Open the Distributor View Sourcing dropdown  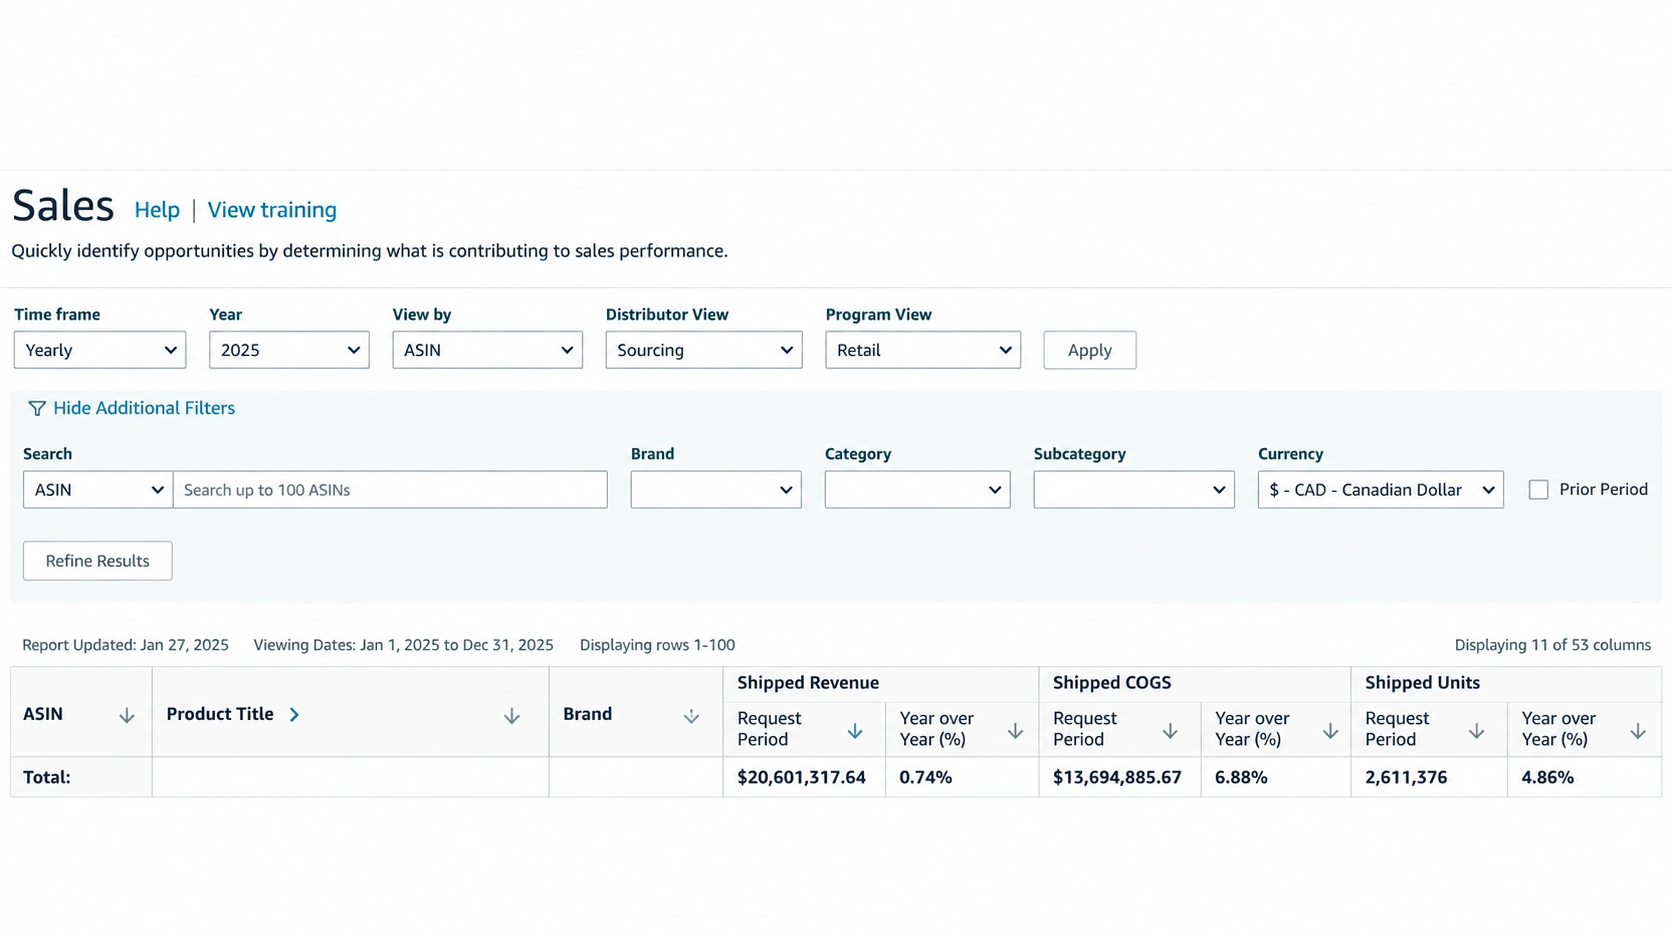(704, 350)
